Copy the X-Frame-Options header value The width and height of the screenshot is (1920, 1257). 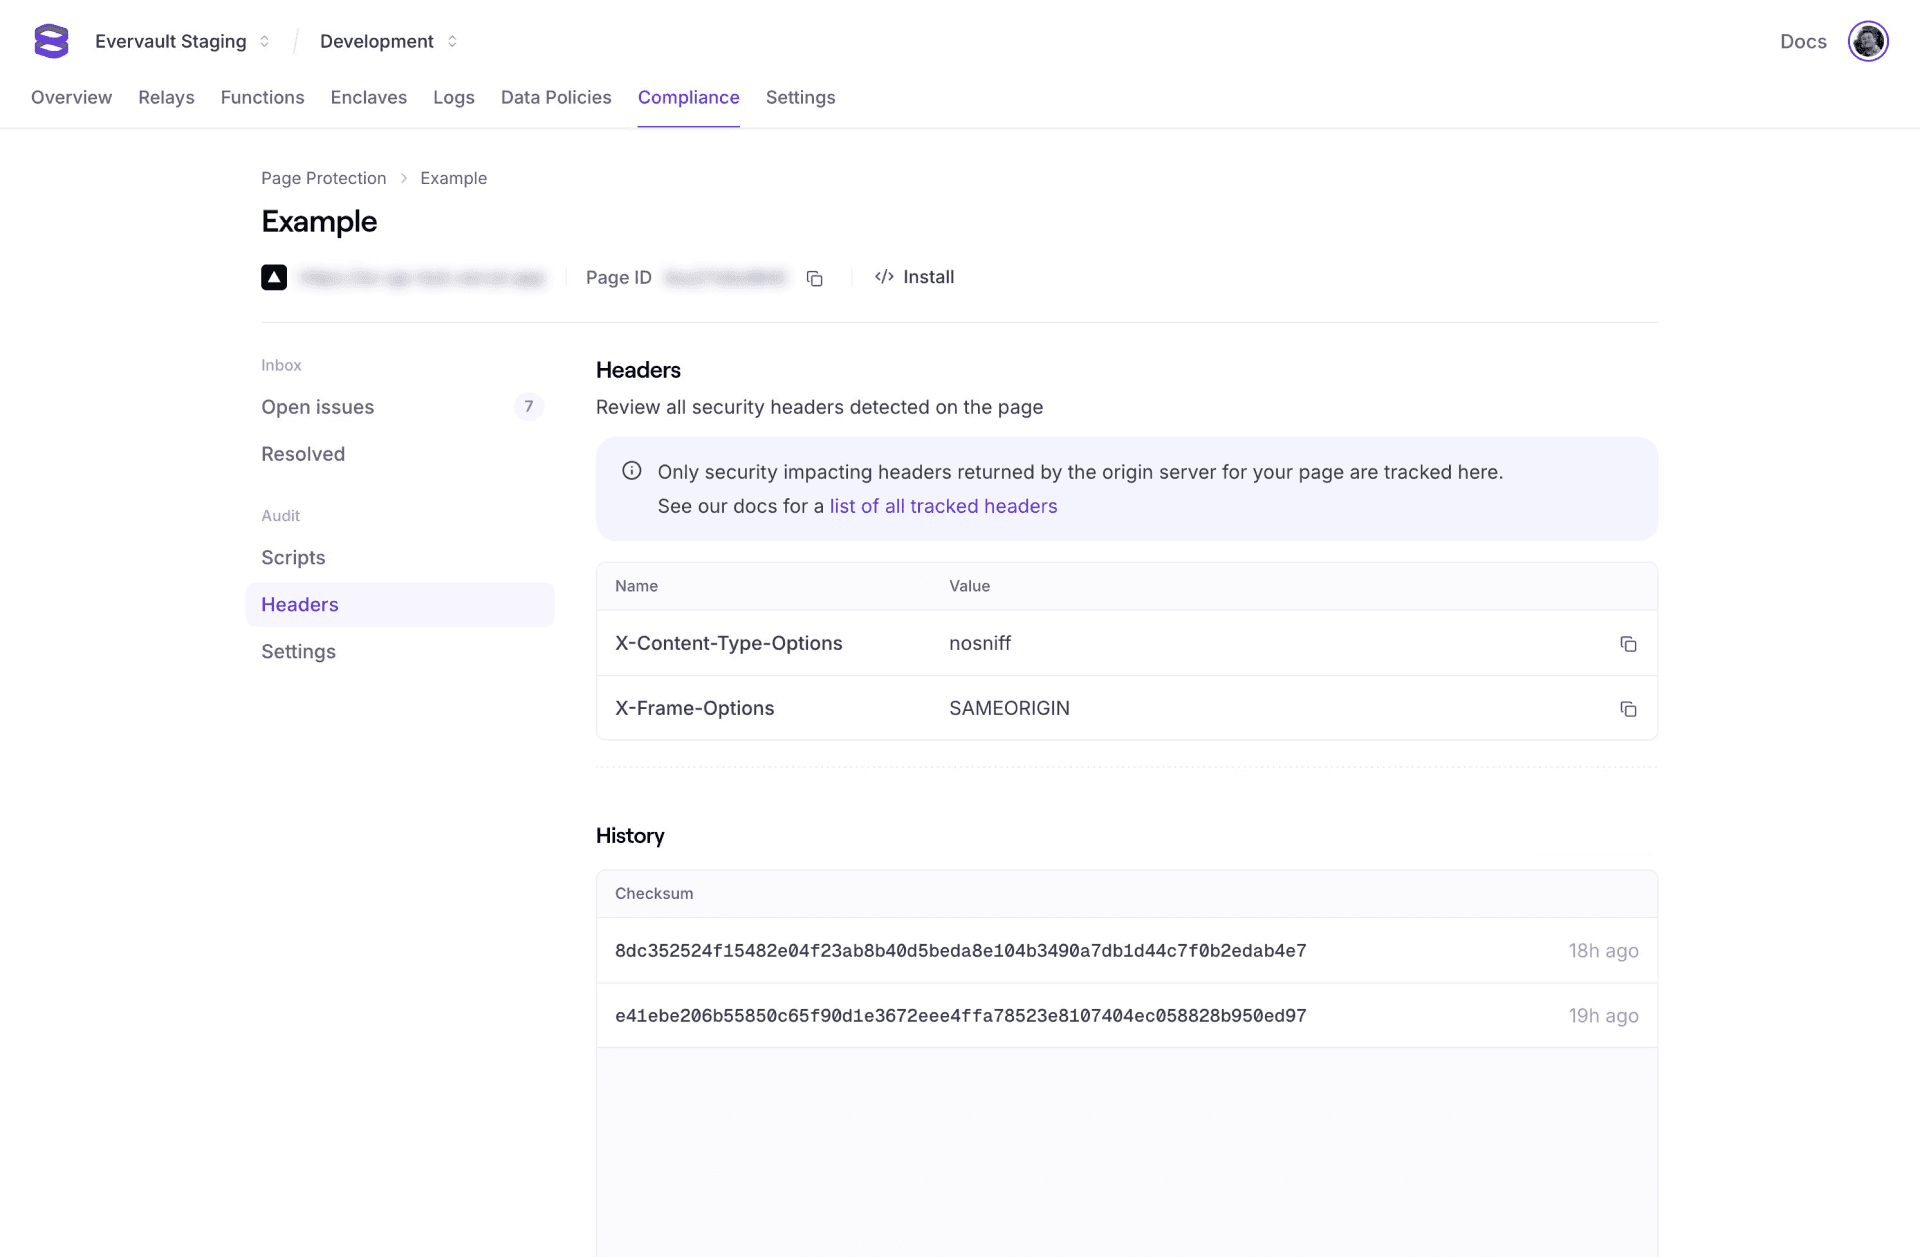click(1628, 709)
